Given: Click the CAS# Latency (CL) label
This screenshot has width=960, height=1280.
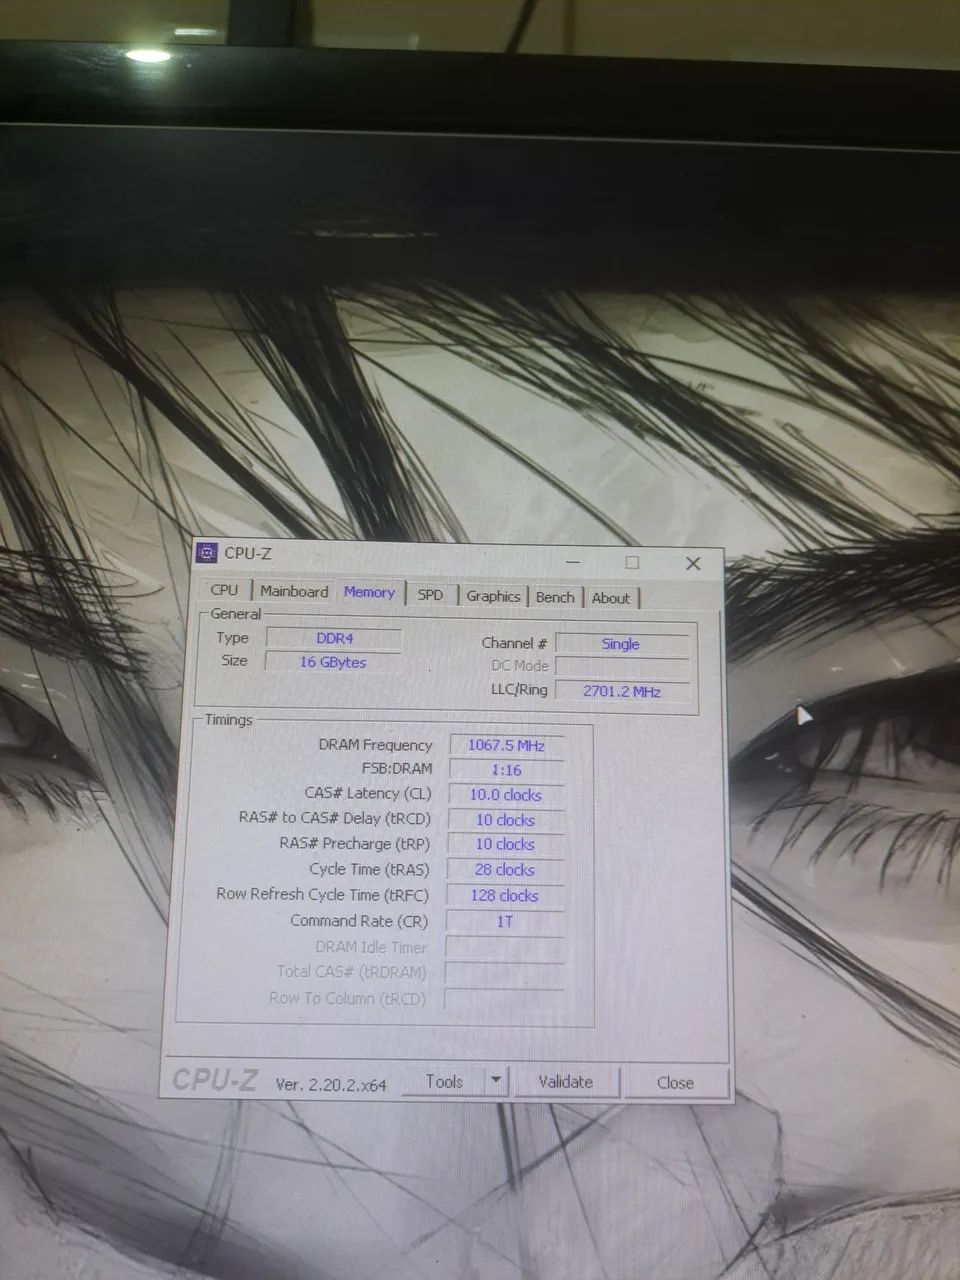Looking at the screenshot, I should tap(368, 793).
